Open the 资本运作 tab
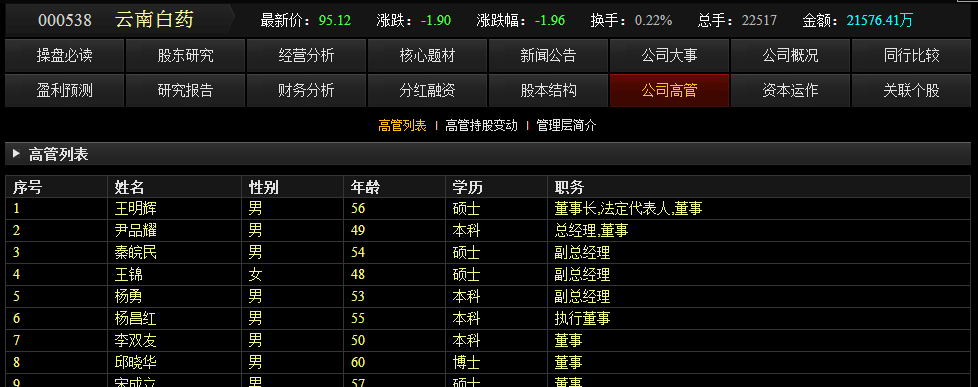This screenshot has height=387, width=978. pos(790,91)
